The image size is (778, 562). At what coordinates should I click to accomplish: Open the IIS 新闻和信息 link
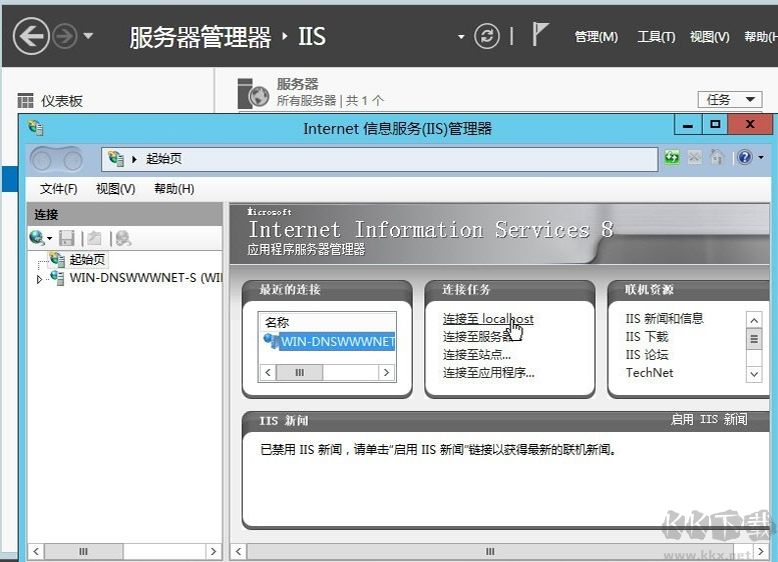click(x=664, y=318)
